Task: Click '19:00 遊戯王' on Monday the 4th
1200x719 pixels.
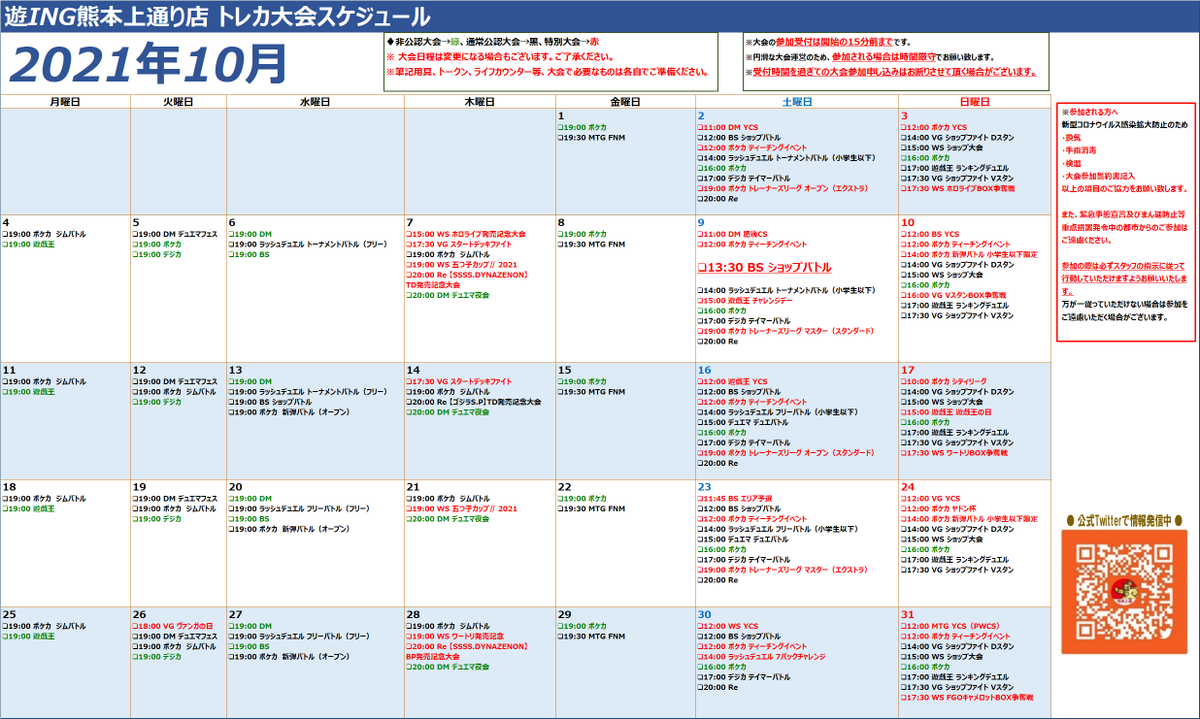Action: pos(29,243)
